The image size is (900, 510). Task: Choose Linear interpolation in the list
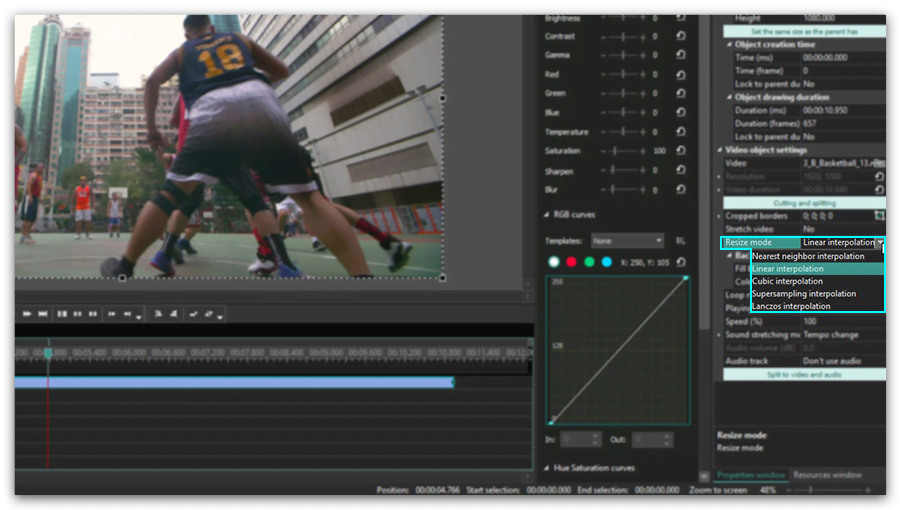817,268
